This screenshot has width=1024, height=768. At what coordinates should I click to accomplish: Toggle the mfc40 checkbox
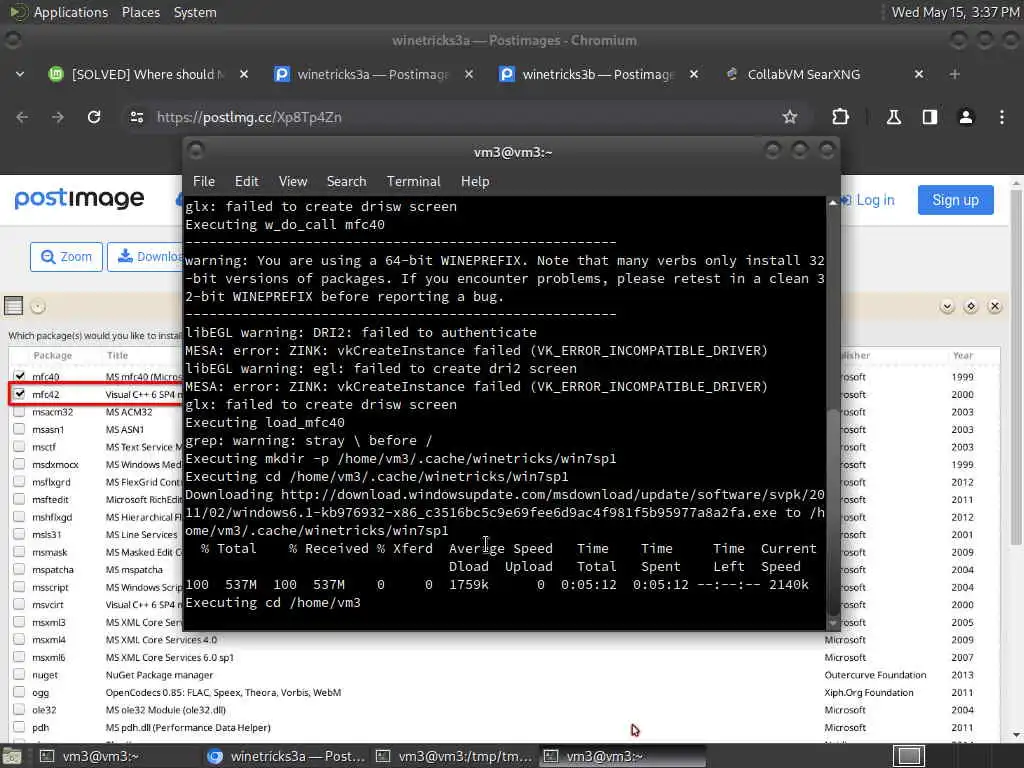pyautogui.click(x=20, y=376)
